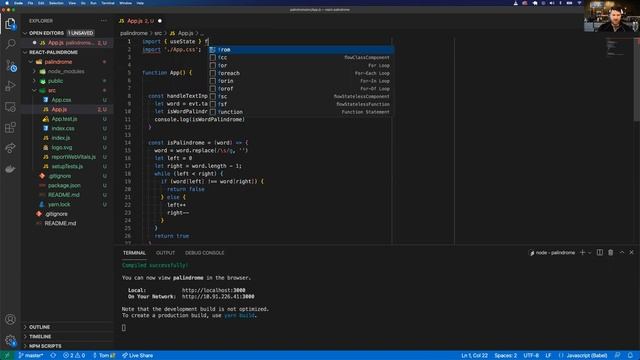Select the 'from' suggestion in autocomplete
This screenshot has width=640, height=360.
(301, 50)
